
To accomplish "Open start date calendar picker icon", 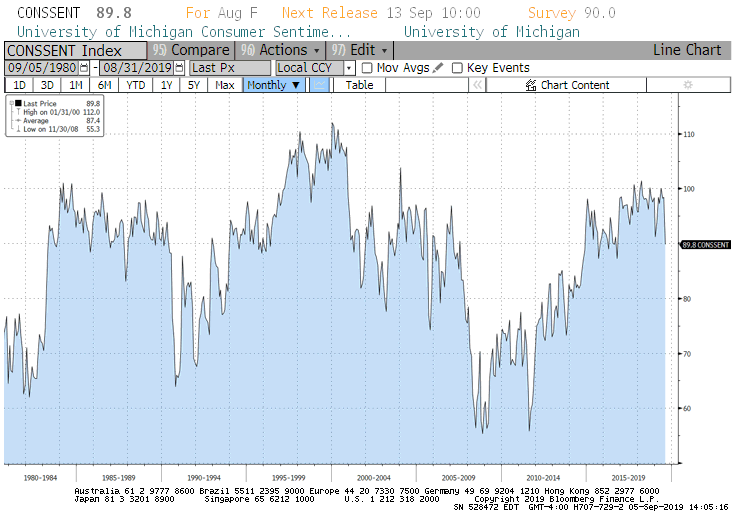I will pos(83,68).
